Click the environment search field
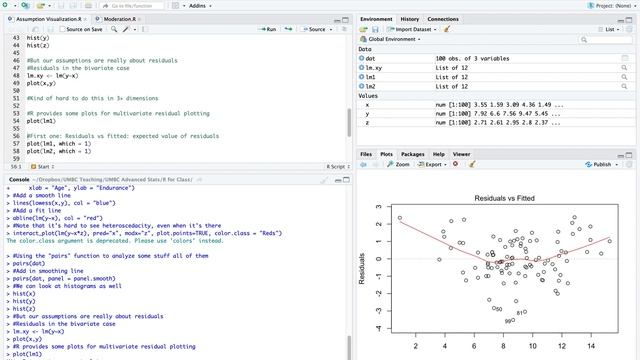Screen dimensions: 640x360 (605, 39)
